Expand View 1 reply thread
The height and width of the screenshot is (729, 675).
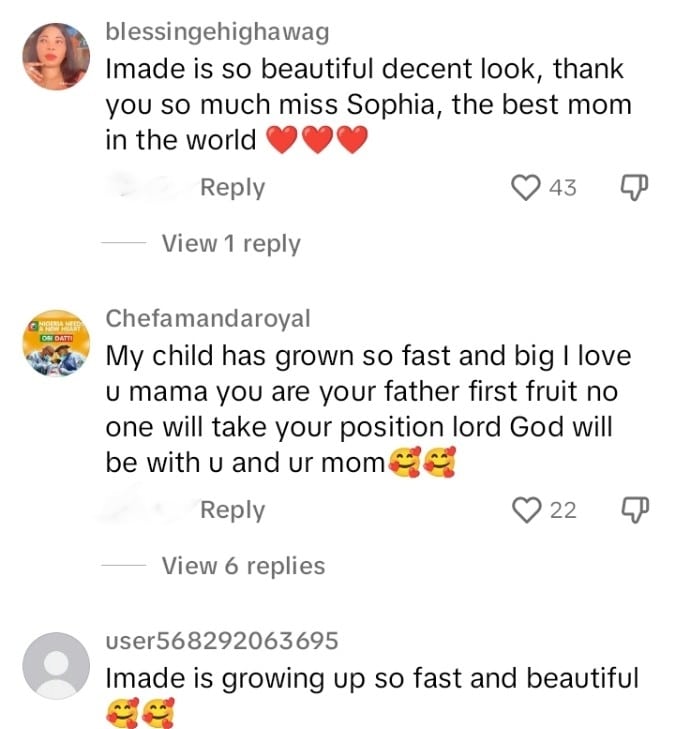(x=231, y=243)
